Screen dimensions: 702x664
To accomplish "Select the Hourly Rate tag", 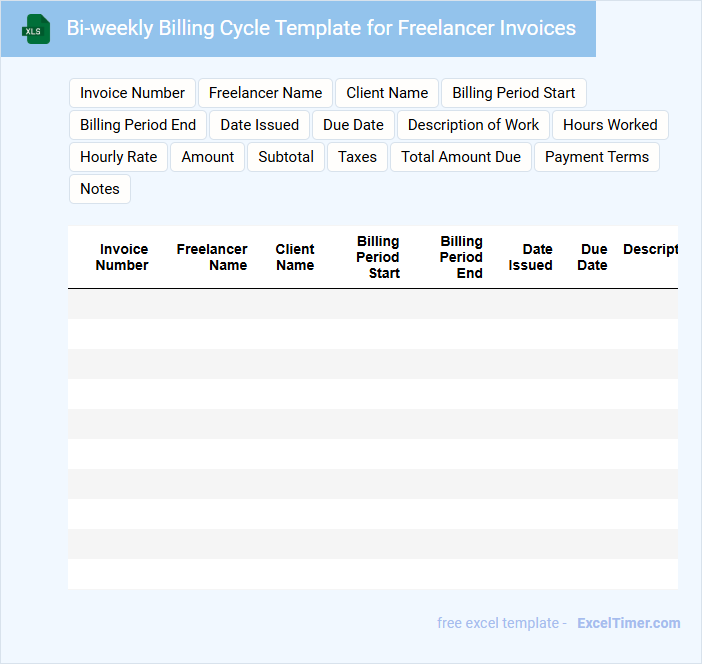I will (118, 157).
